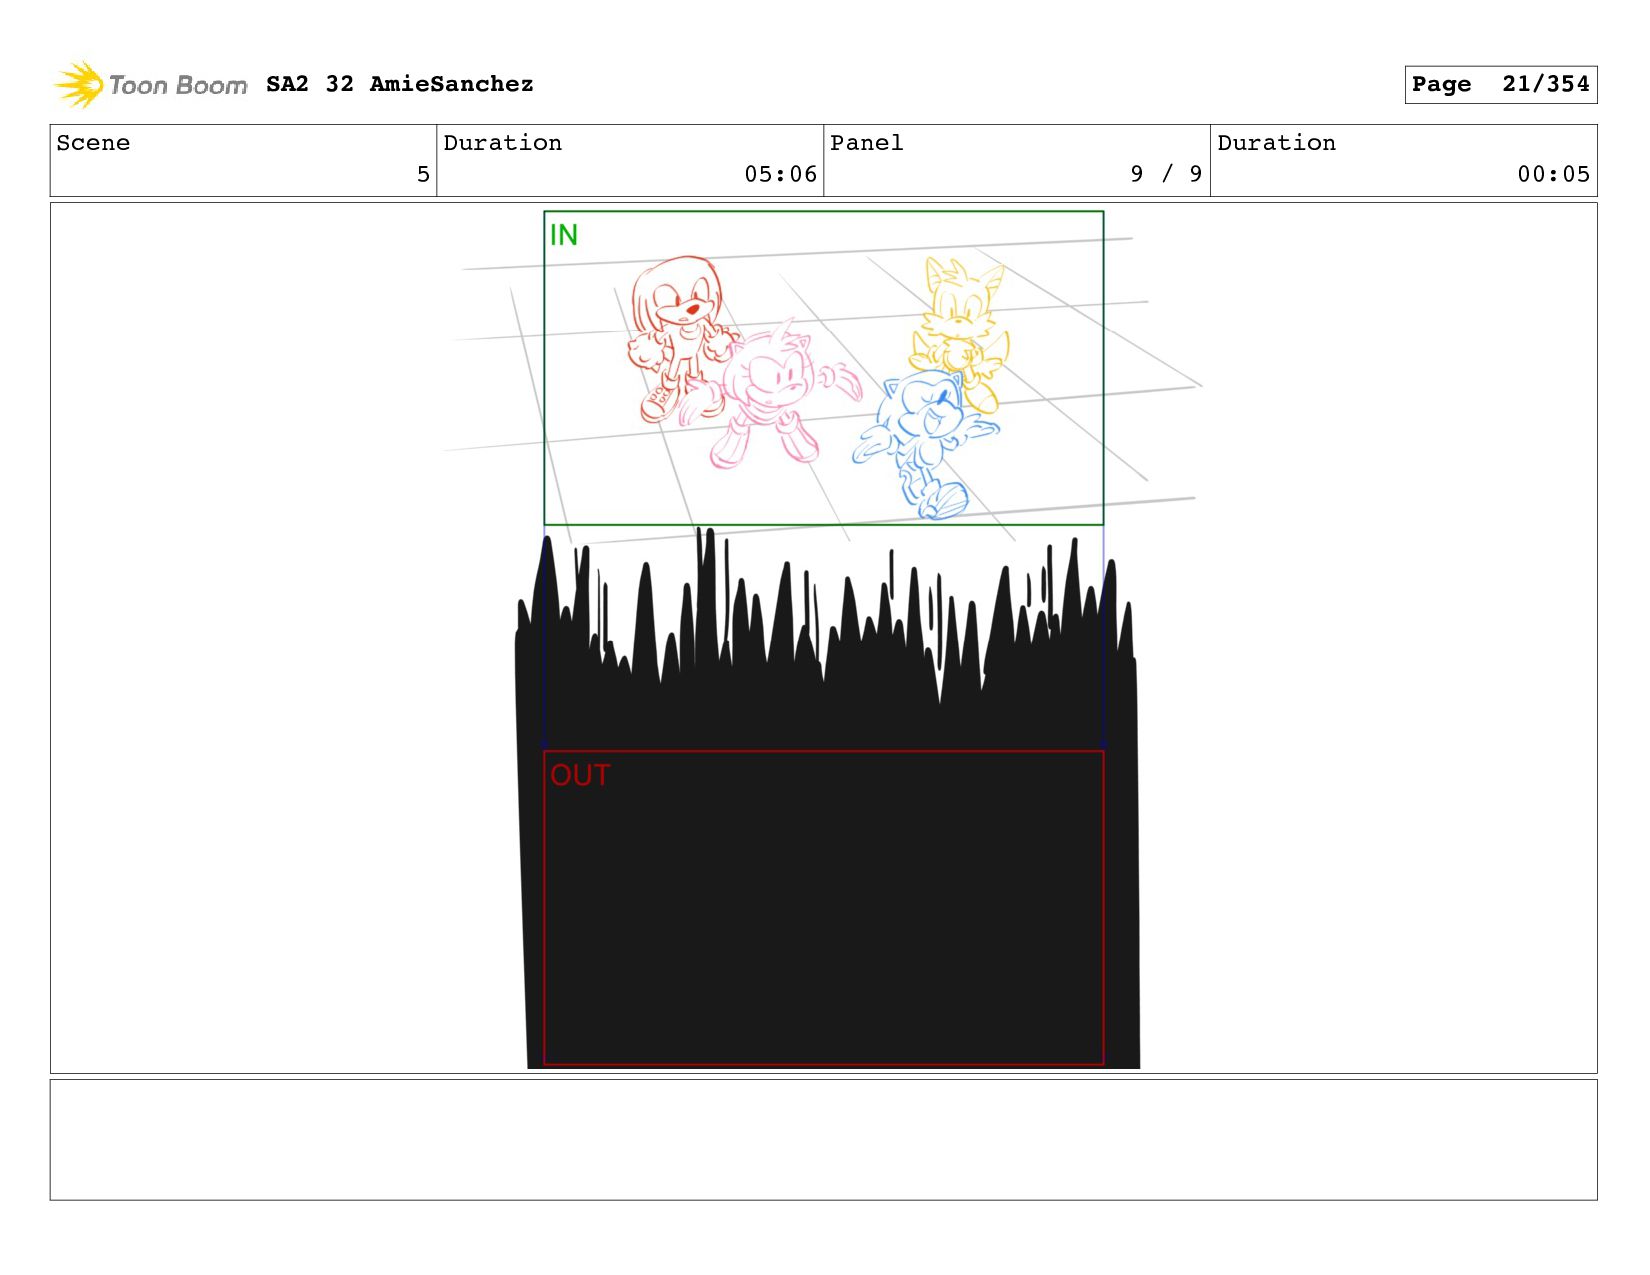This screenshot has height=1275, width=1650.
Task: Click the empty notes box below the panel
Action: pos(823,1139)
